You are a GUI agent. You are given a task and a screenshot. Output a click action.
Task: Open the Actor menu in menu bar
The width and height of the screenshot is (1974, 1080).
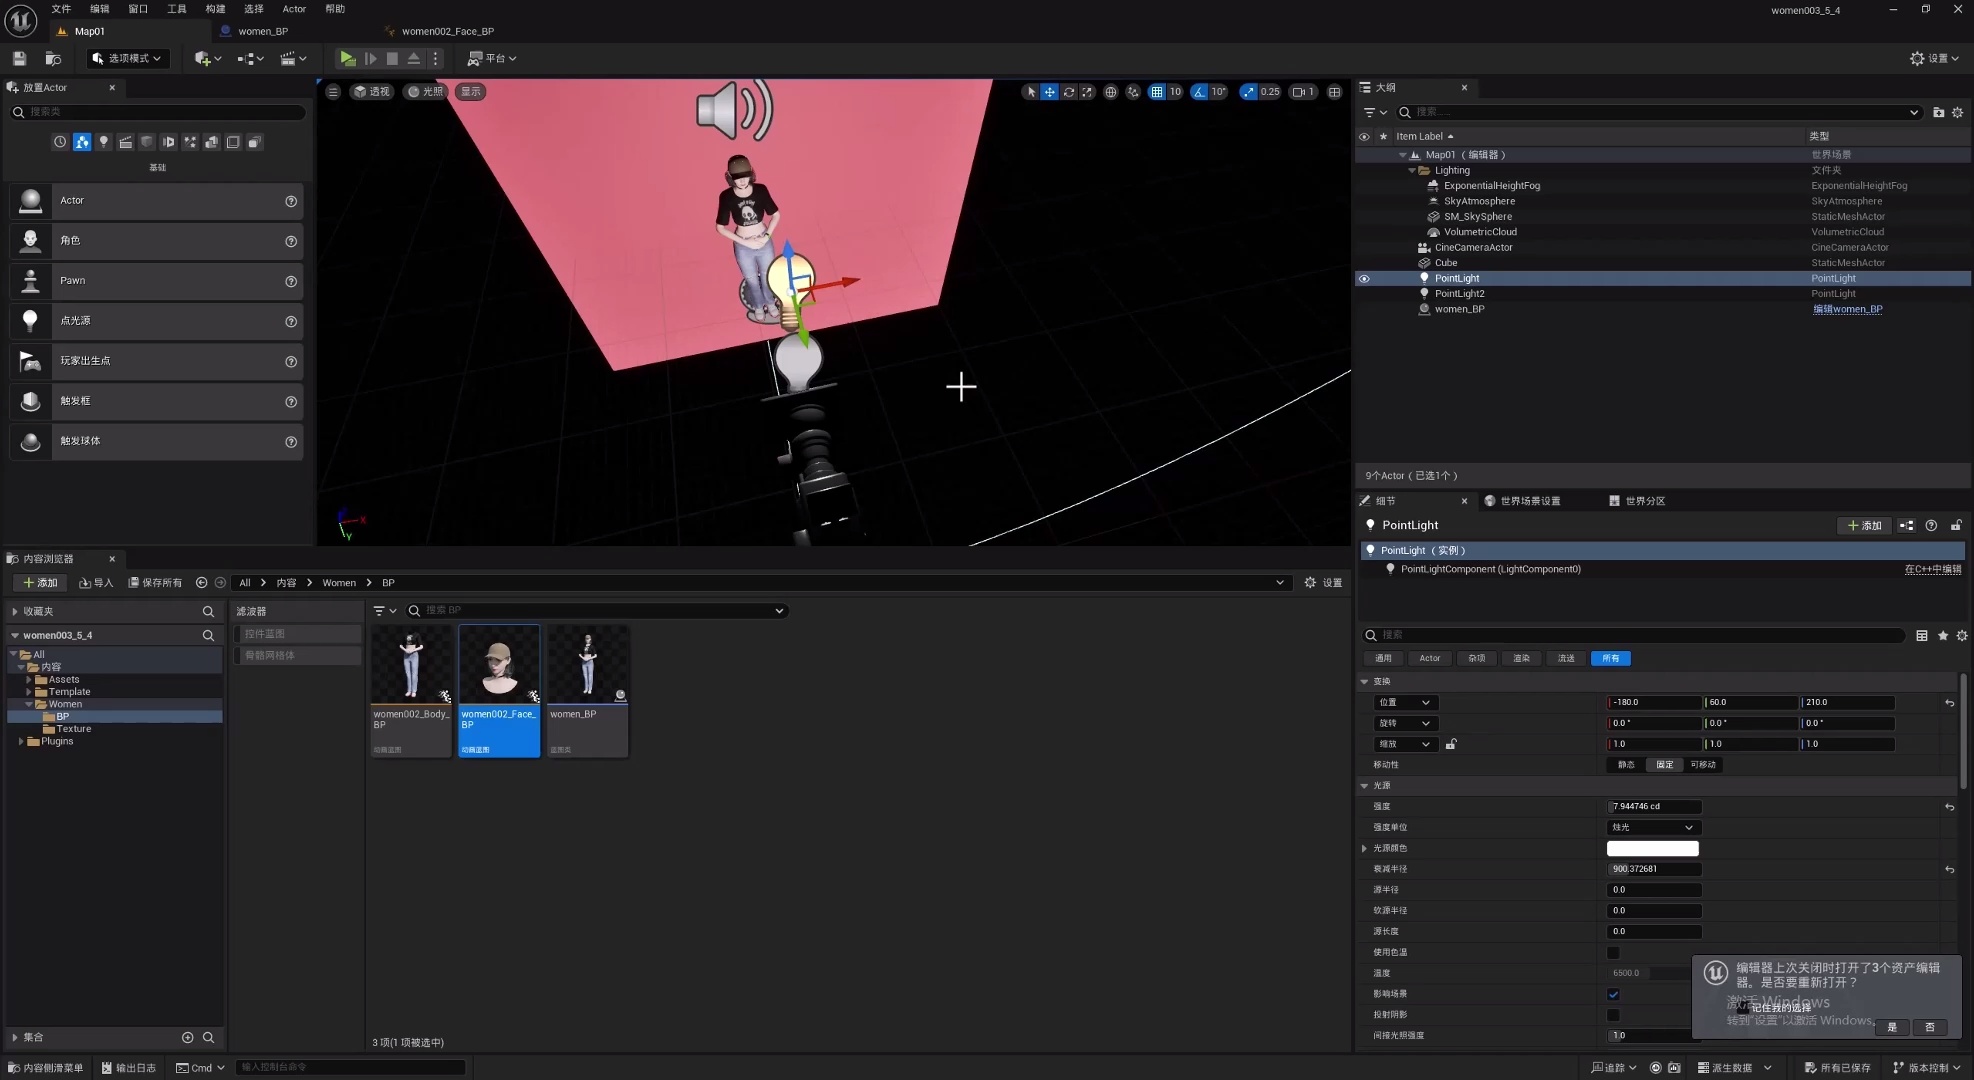294,9
